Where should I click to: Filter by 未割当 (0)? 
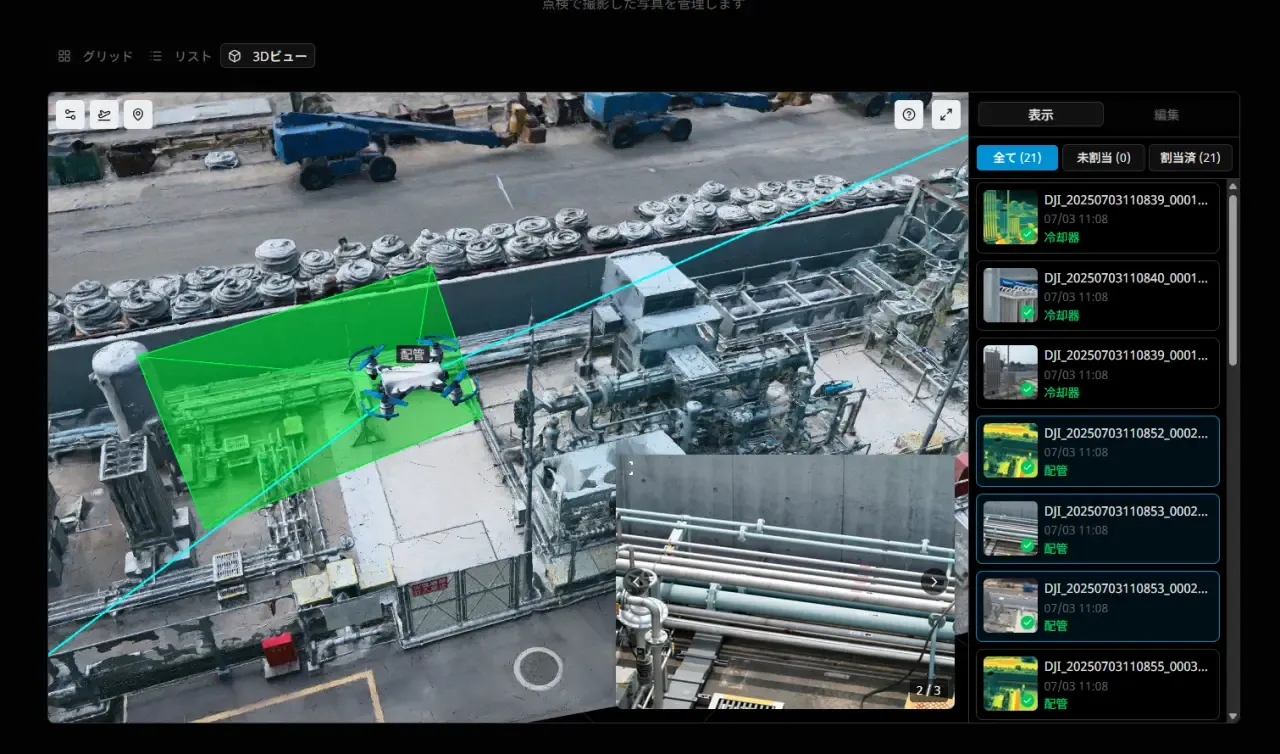point(1103,158)
